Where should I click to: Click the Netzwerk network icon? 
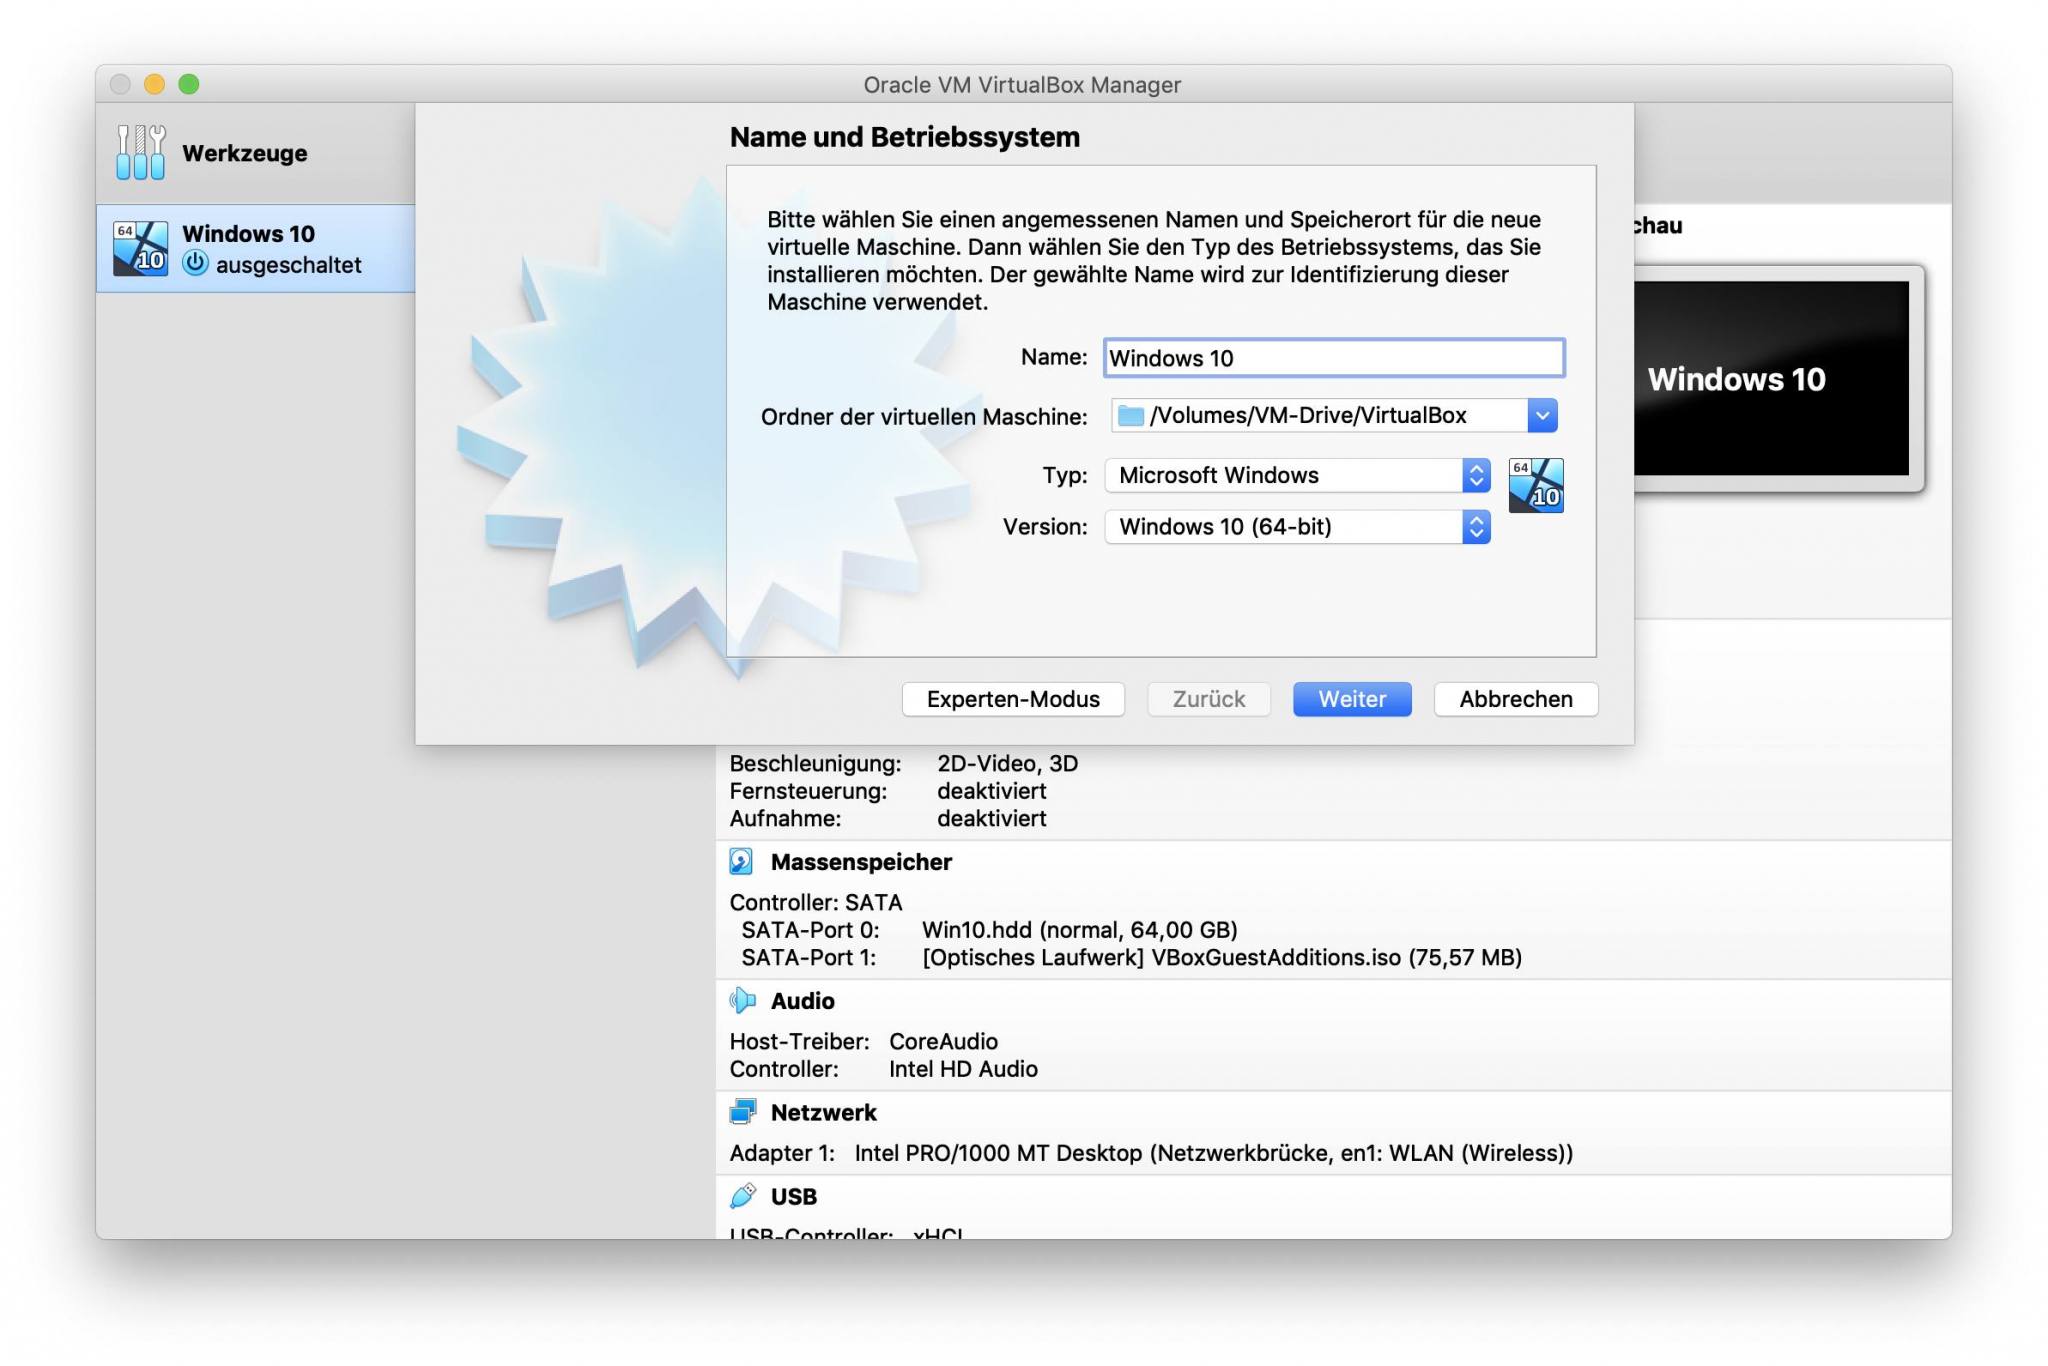(742, 1112)
